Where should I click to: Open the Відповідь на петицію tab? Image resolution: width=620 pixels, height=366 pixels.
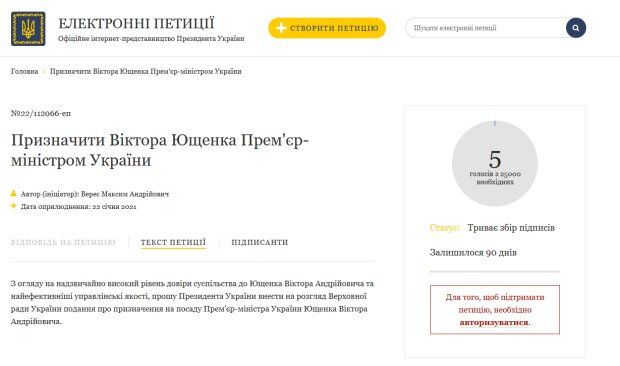click(x=63, y=242)
